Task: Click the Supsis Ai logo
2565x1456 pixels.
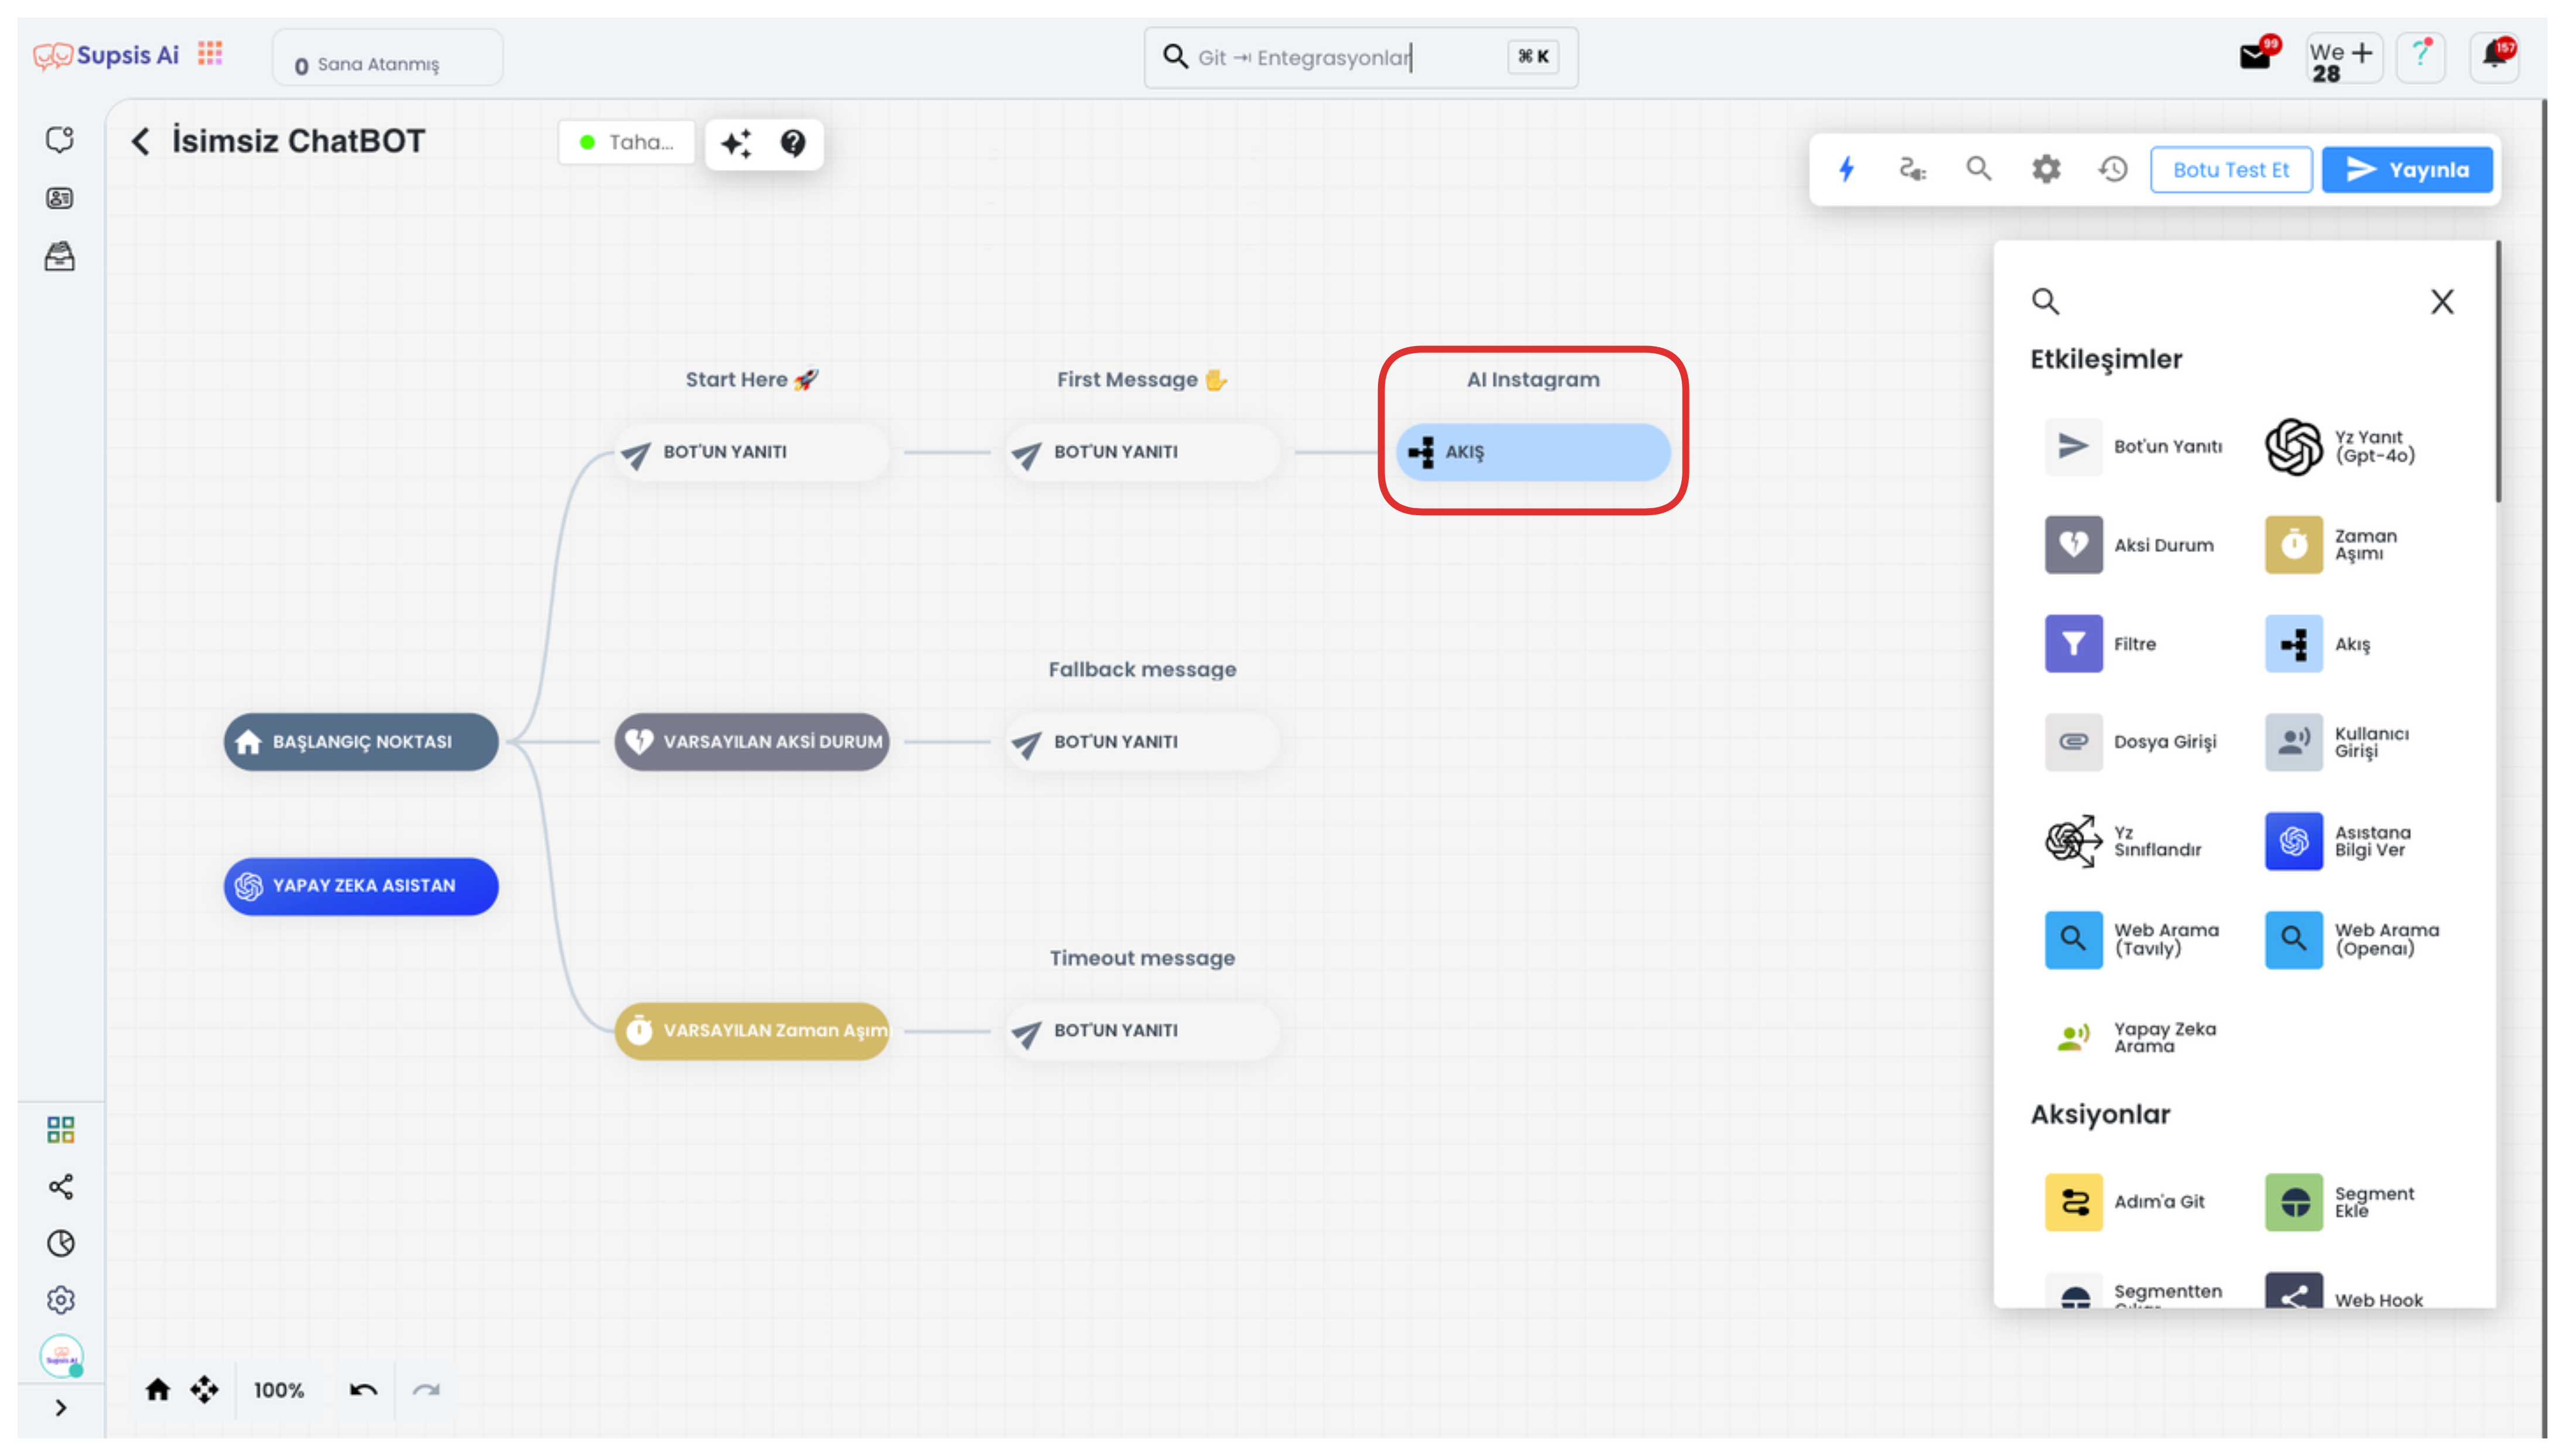Action: point(106,55)
